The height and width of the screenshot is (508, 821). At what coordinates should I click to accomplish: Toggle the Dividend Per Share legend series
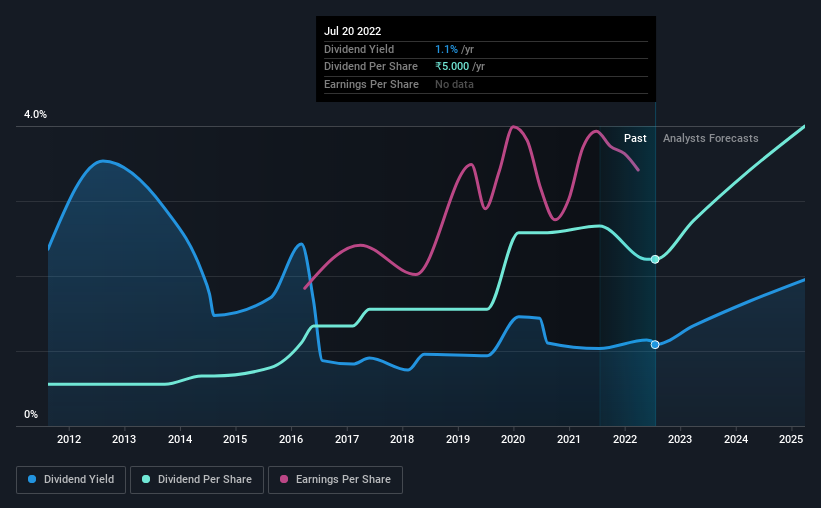point(197,480)
